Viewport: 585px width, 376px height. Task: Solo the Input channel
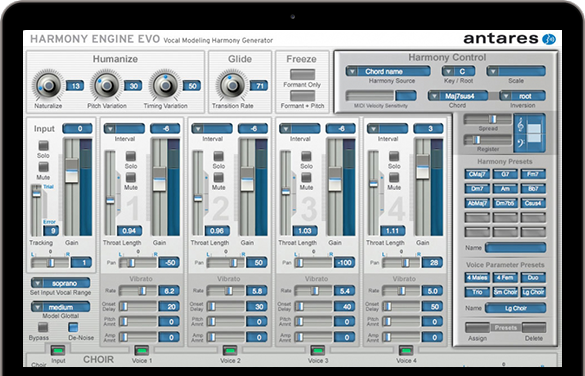tap(44, 145)
